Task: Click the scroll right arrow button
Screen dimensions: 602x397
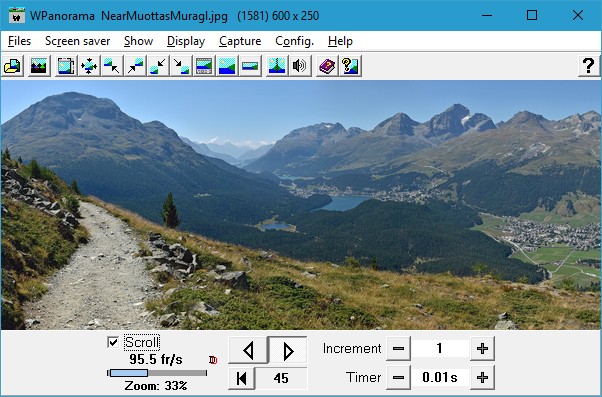Action: click(288, 350)
